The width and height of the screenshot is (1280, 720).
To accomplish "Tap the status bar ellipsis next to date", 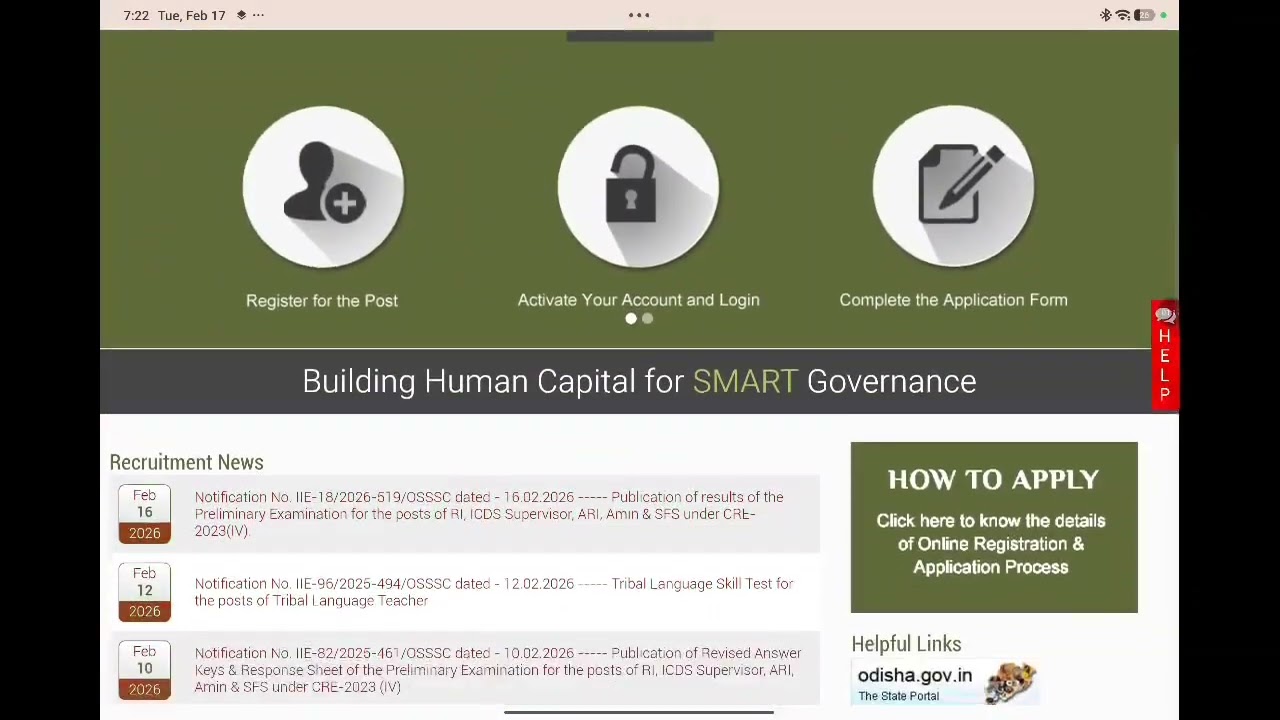I will 258,15.
